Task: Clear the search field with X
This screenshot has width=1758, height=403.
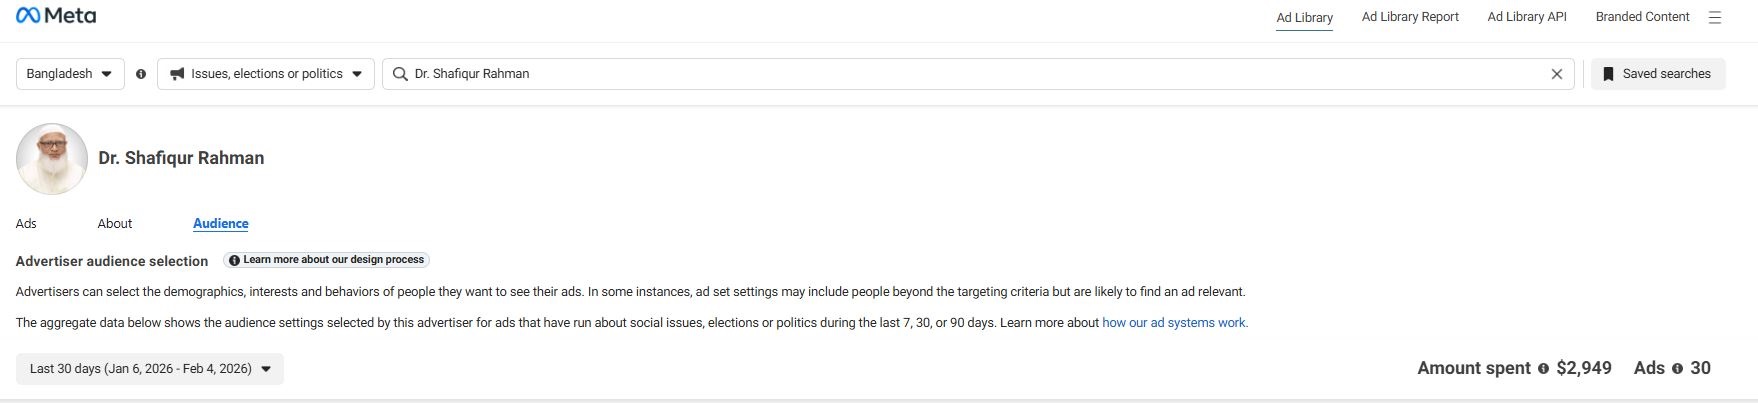Action: (x=1556, y=74)
